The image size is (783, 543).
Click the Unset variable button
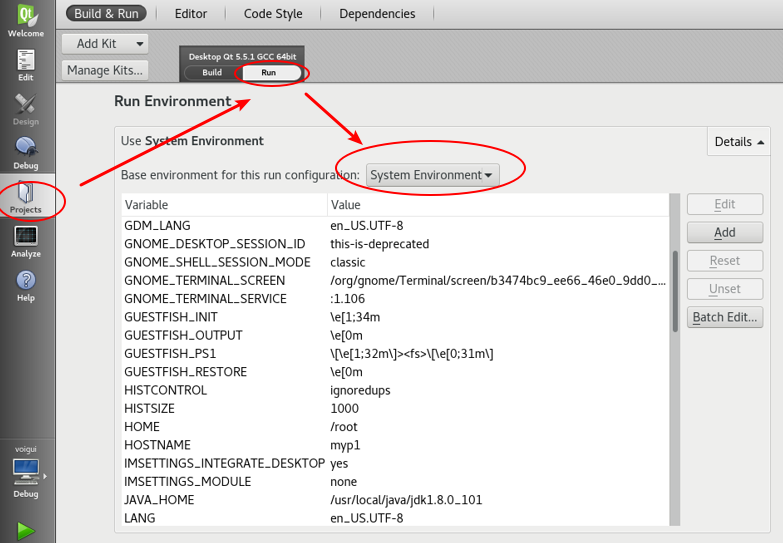point(725,289)
